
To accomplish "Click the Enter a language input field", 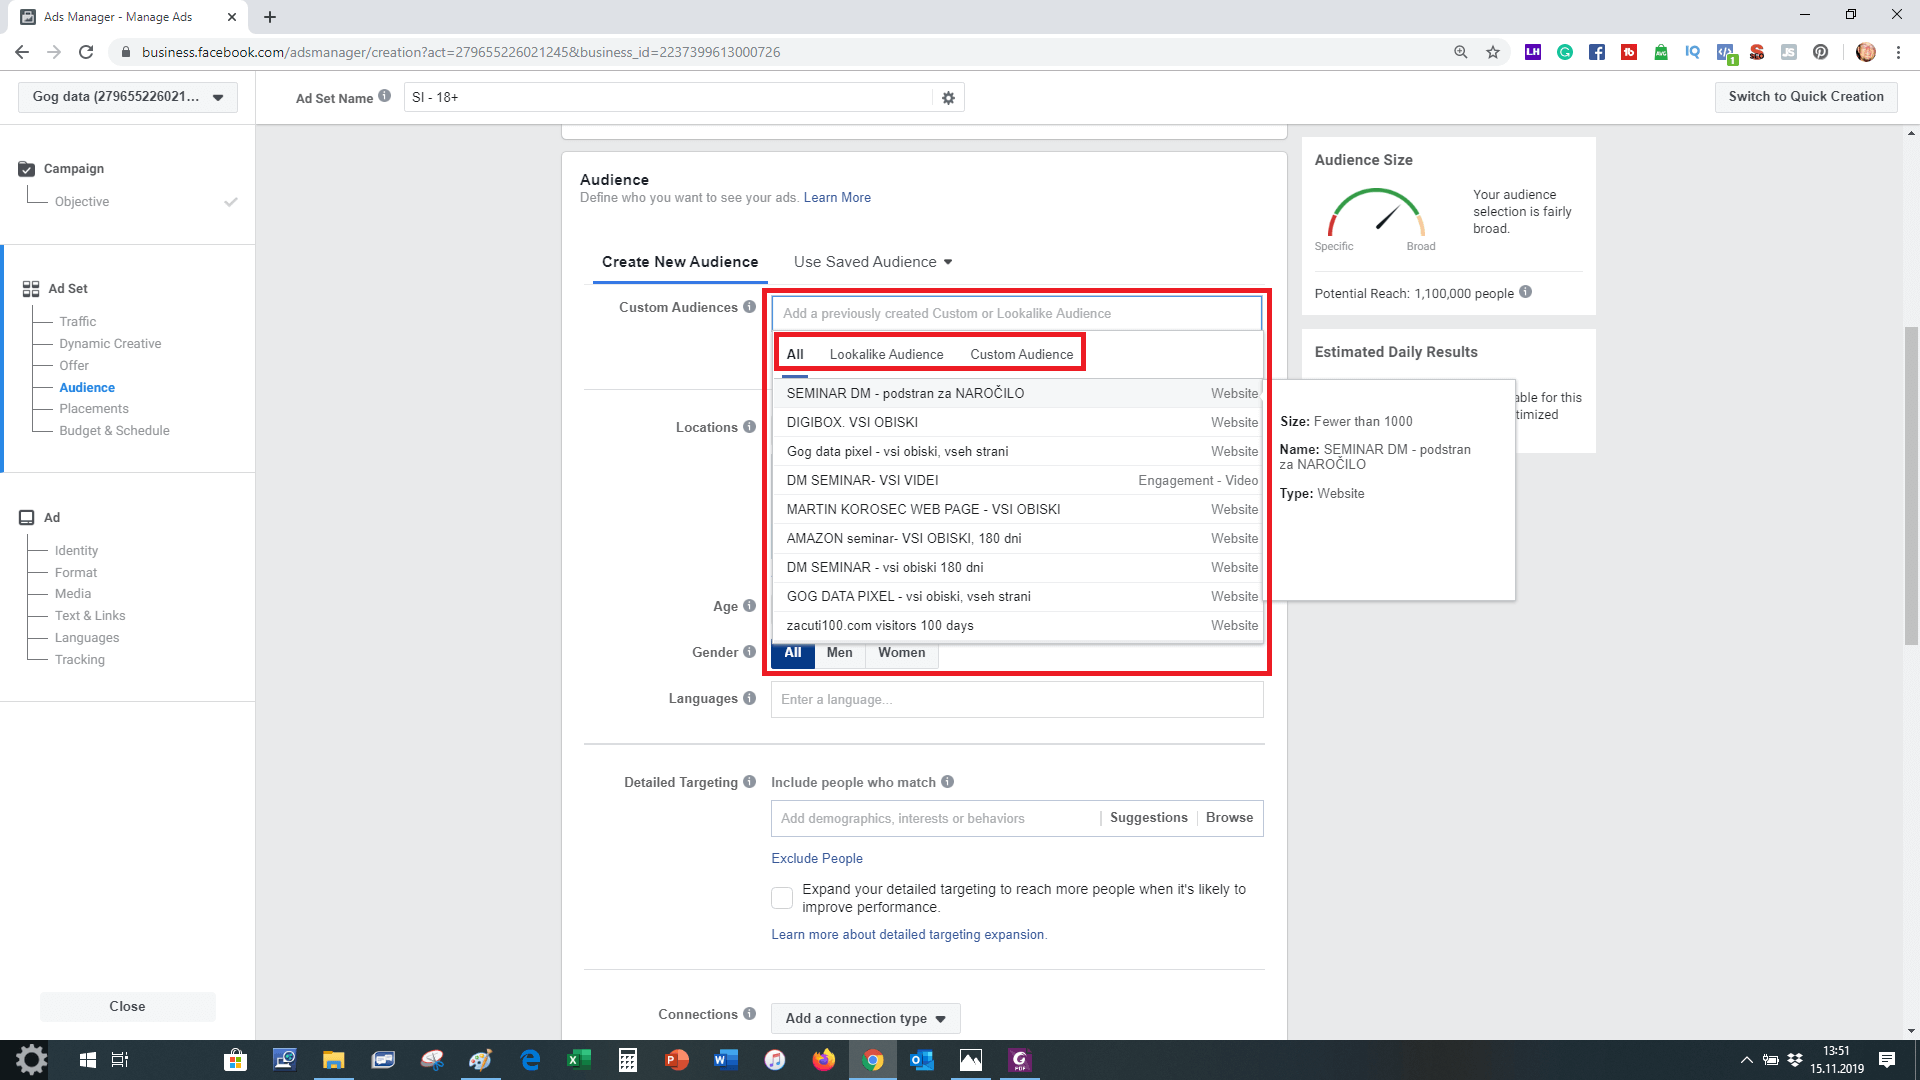I will [1016, 699].
